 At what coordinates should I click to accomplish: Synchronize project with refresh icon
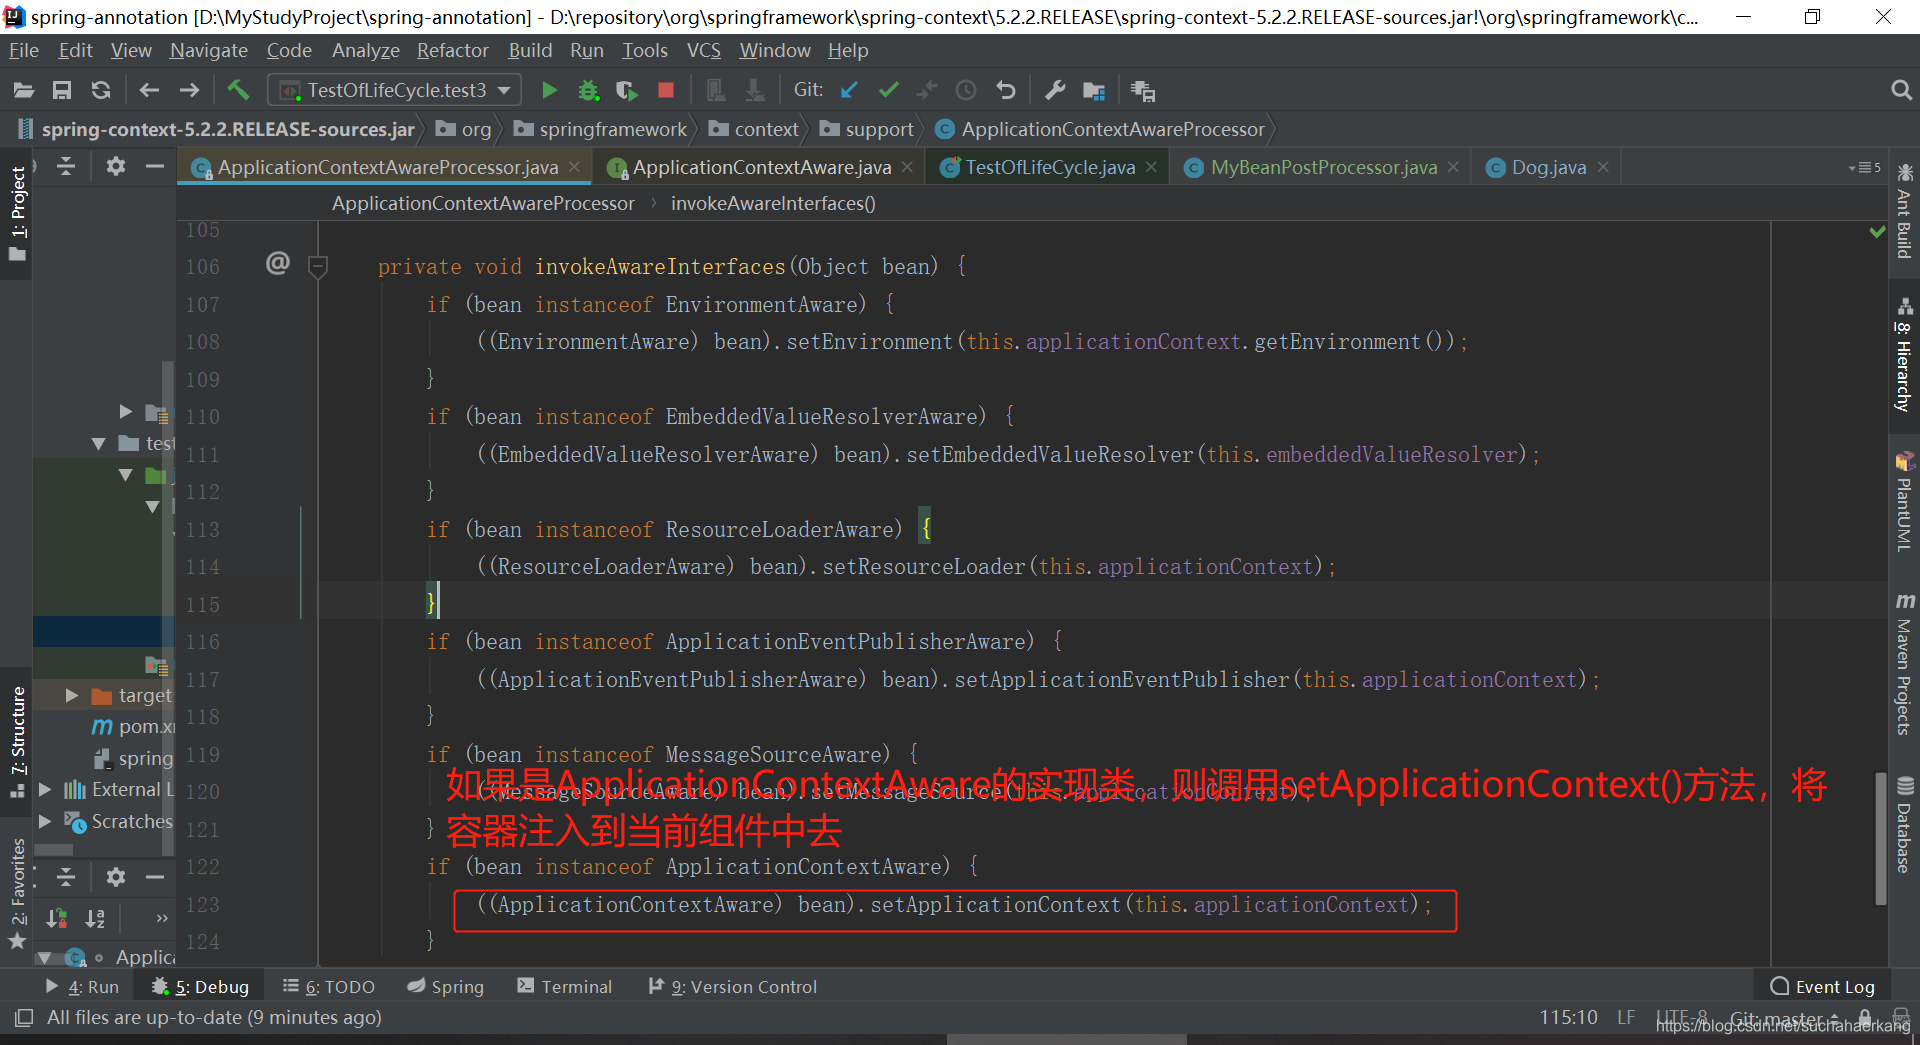101,91
